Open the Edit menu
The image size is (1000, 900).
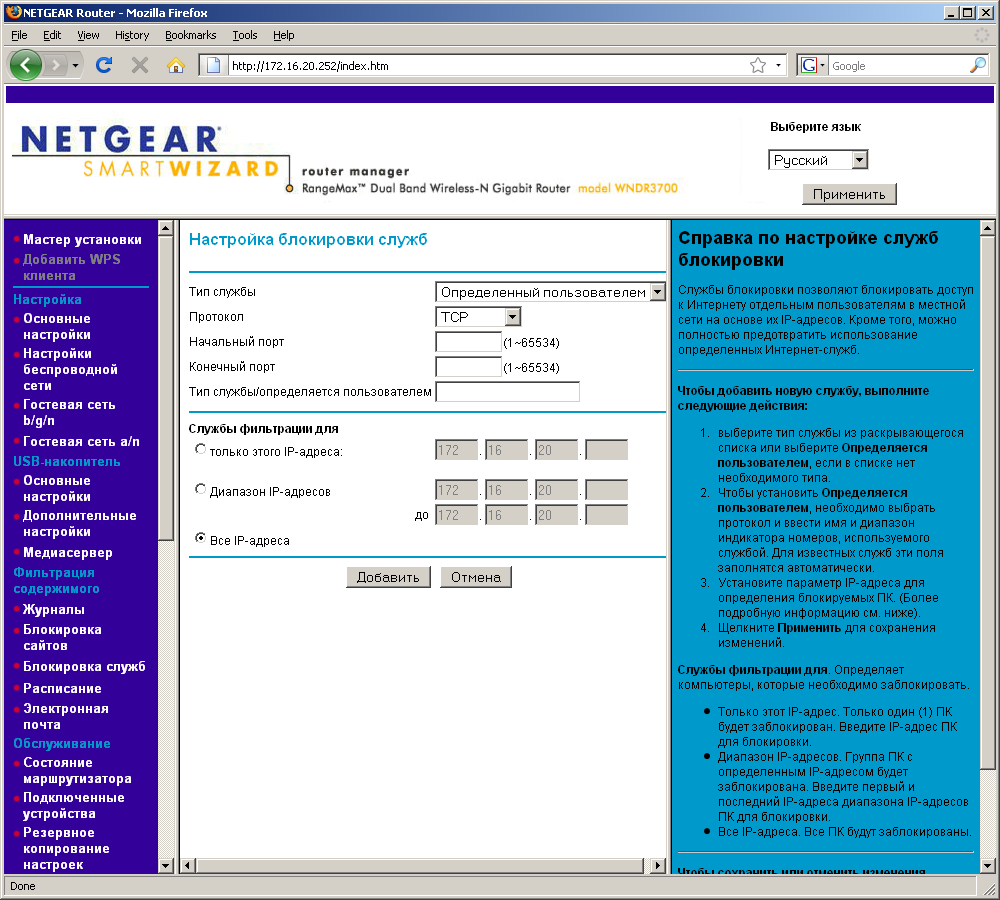tap(52, 35)
